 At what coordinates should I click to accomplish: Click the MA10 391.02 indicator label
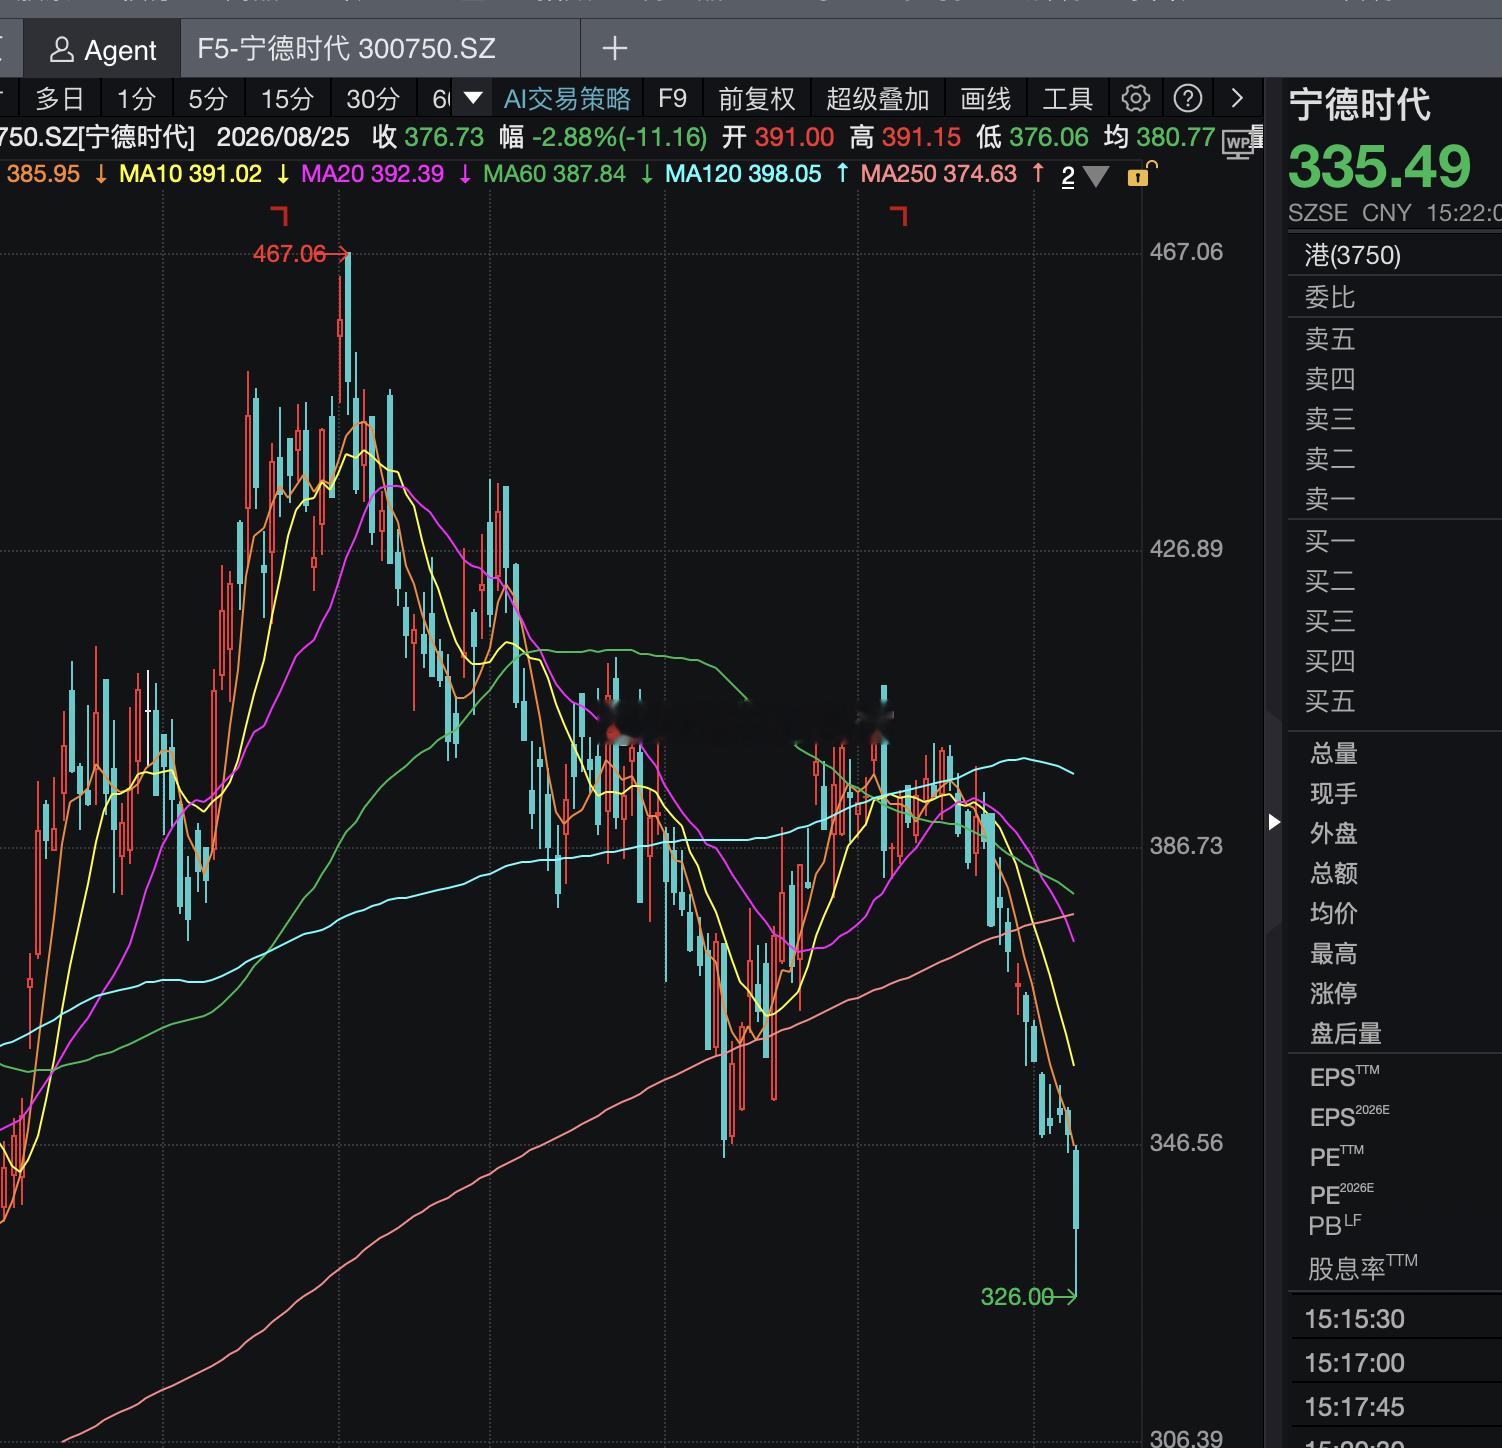190,174
